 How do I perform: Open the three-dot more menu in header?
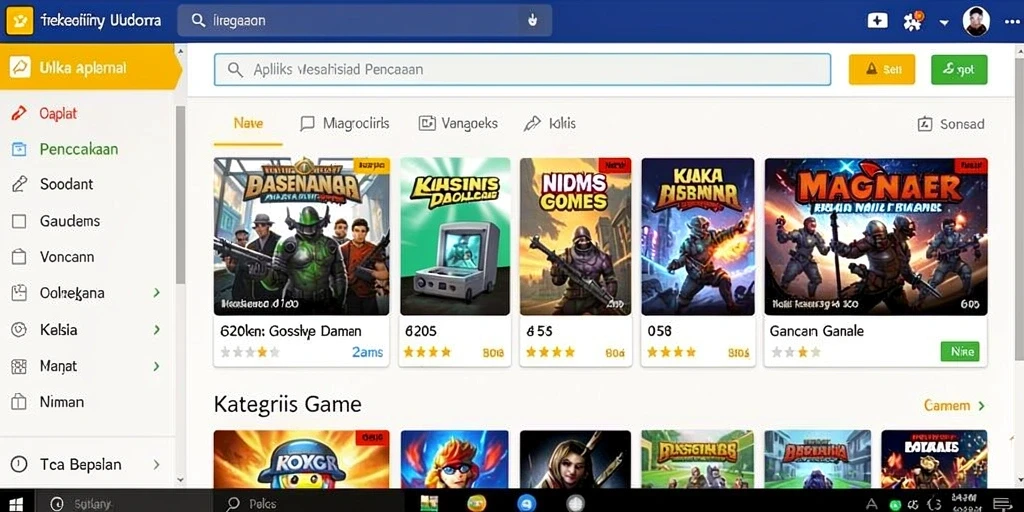tap(1013, 21)
